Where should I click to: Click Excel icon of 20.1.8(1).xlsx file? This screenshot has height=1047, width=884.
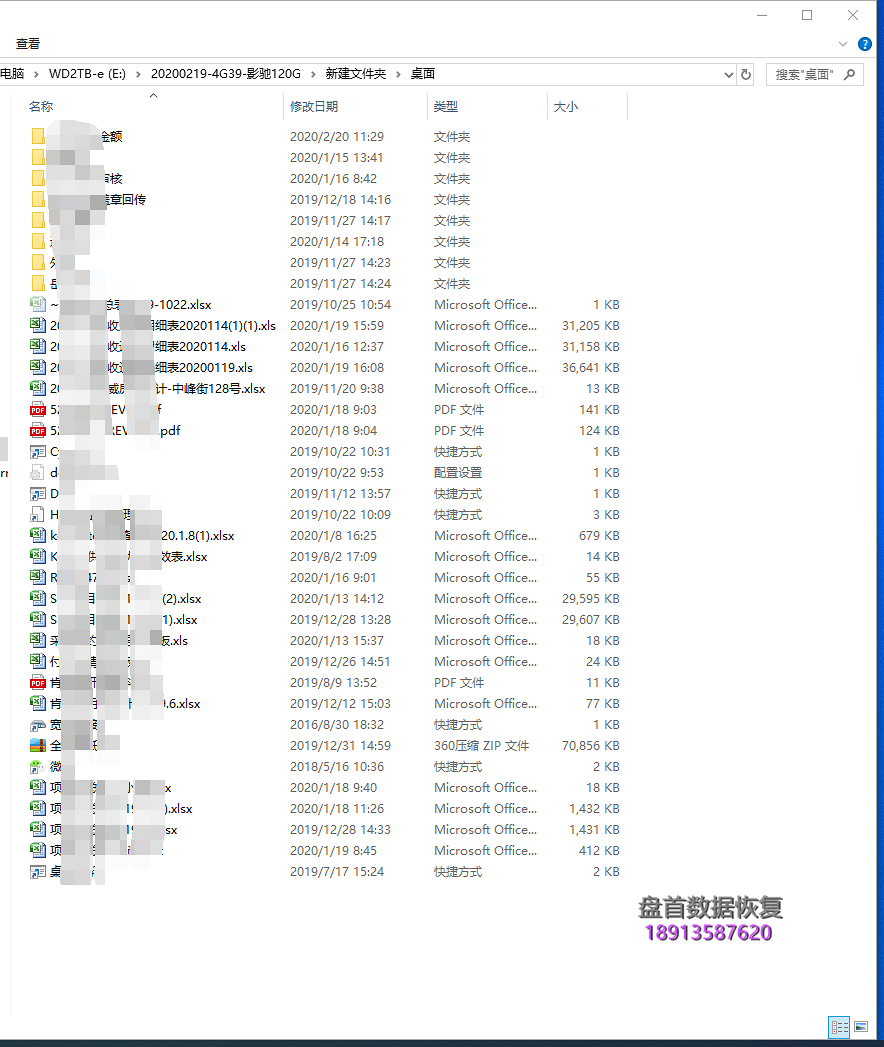point(38,536)
